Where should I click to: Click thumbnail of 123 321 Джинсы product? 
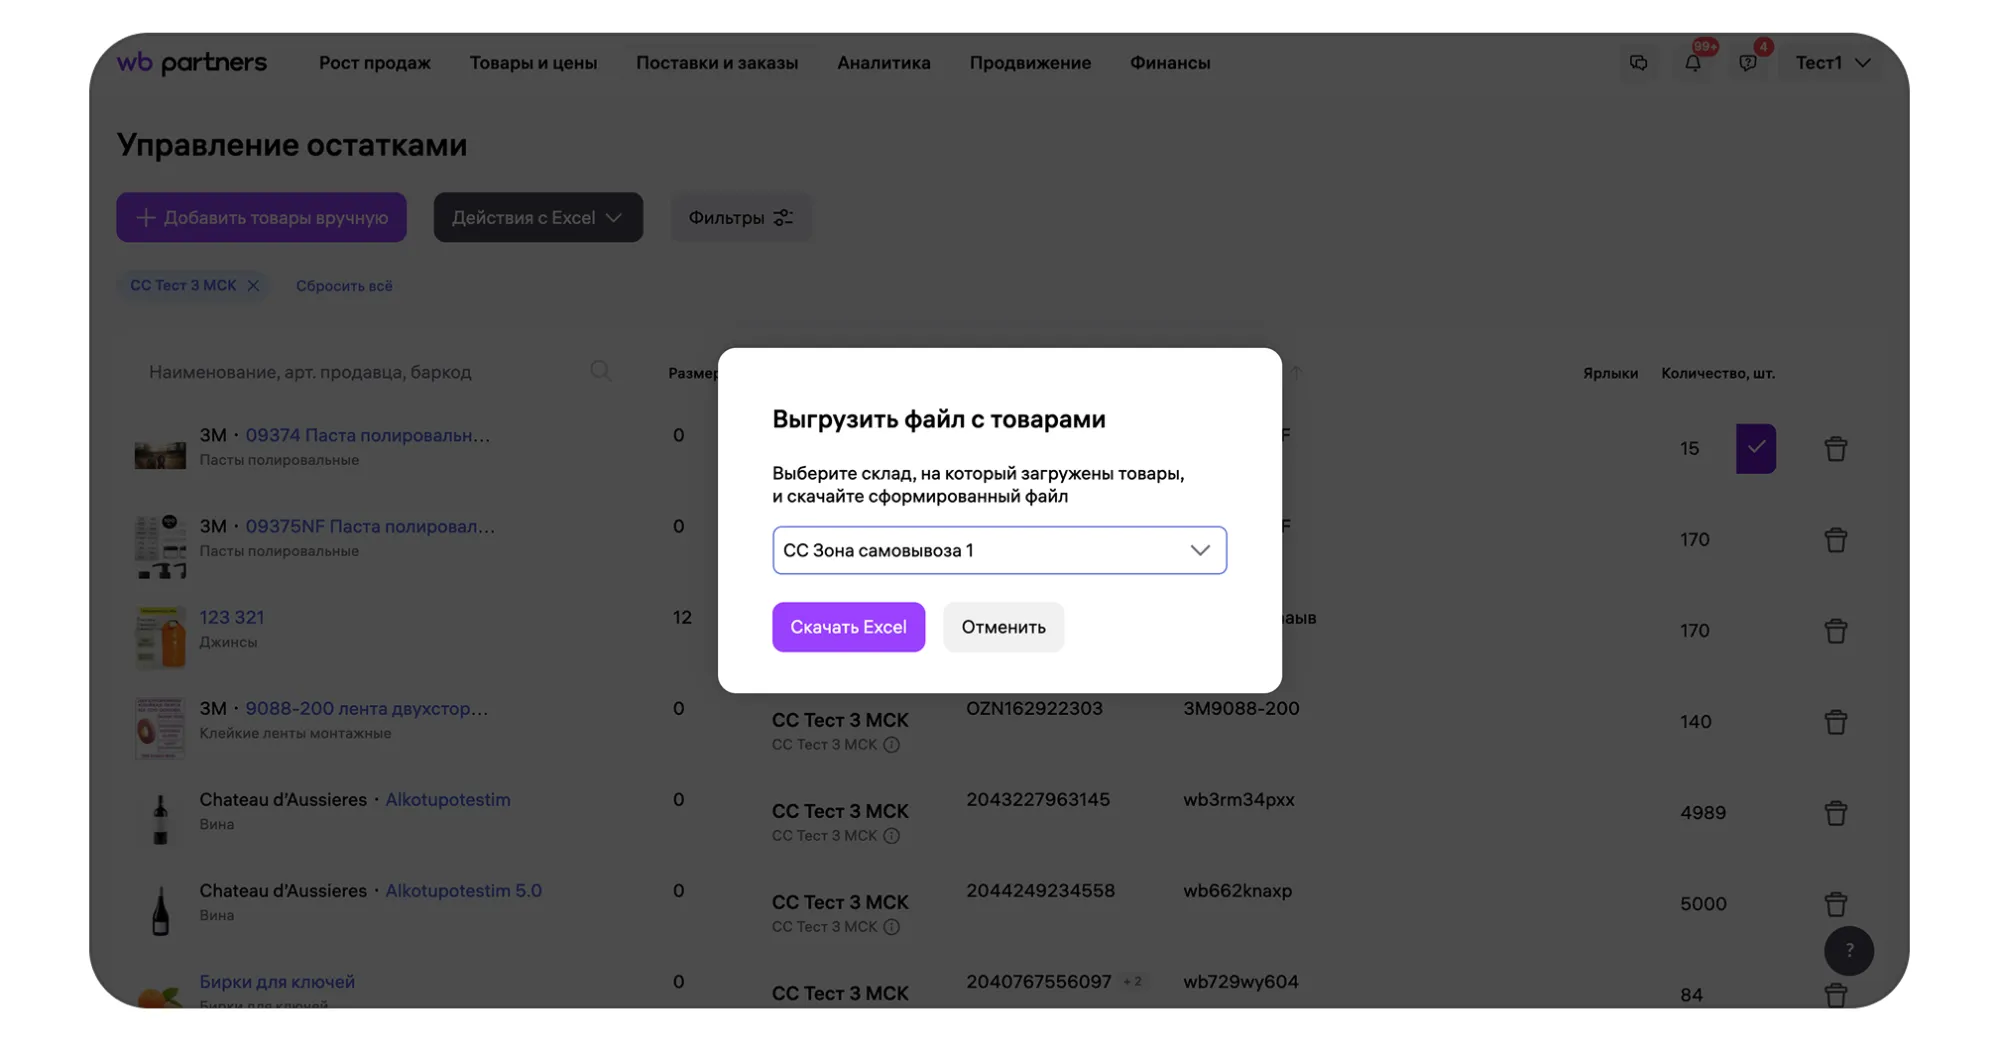point(160,637)
